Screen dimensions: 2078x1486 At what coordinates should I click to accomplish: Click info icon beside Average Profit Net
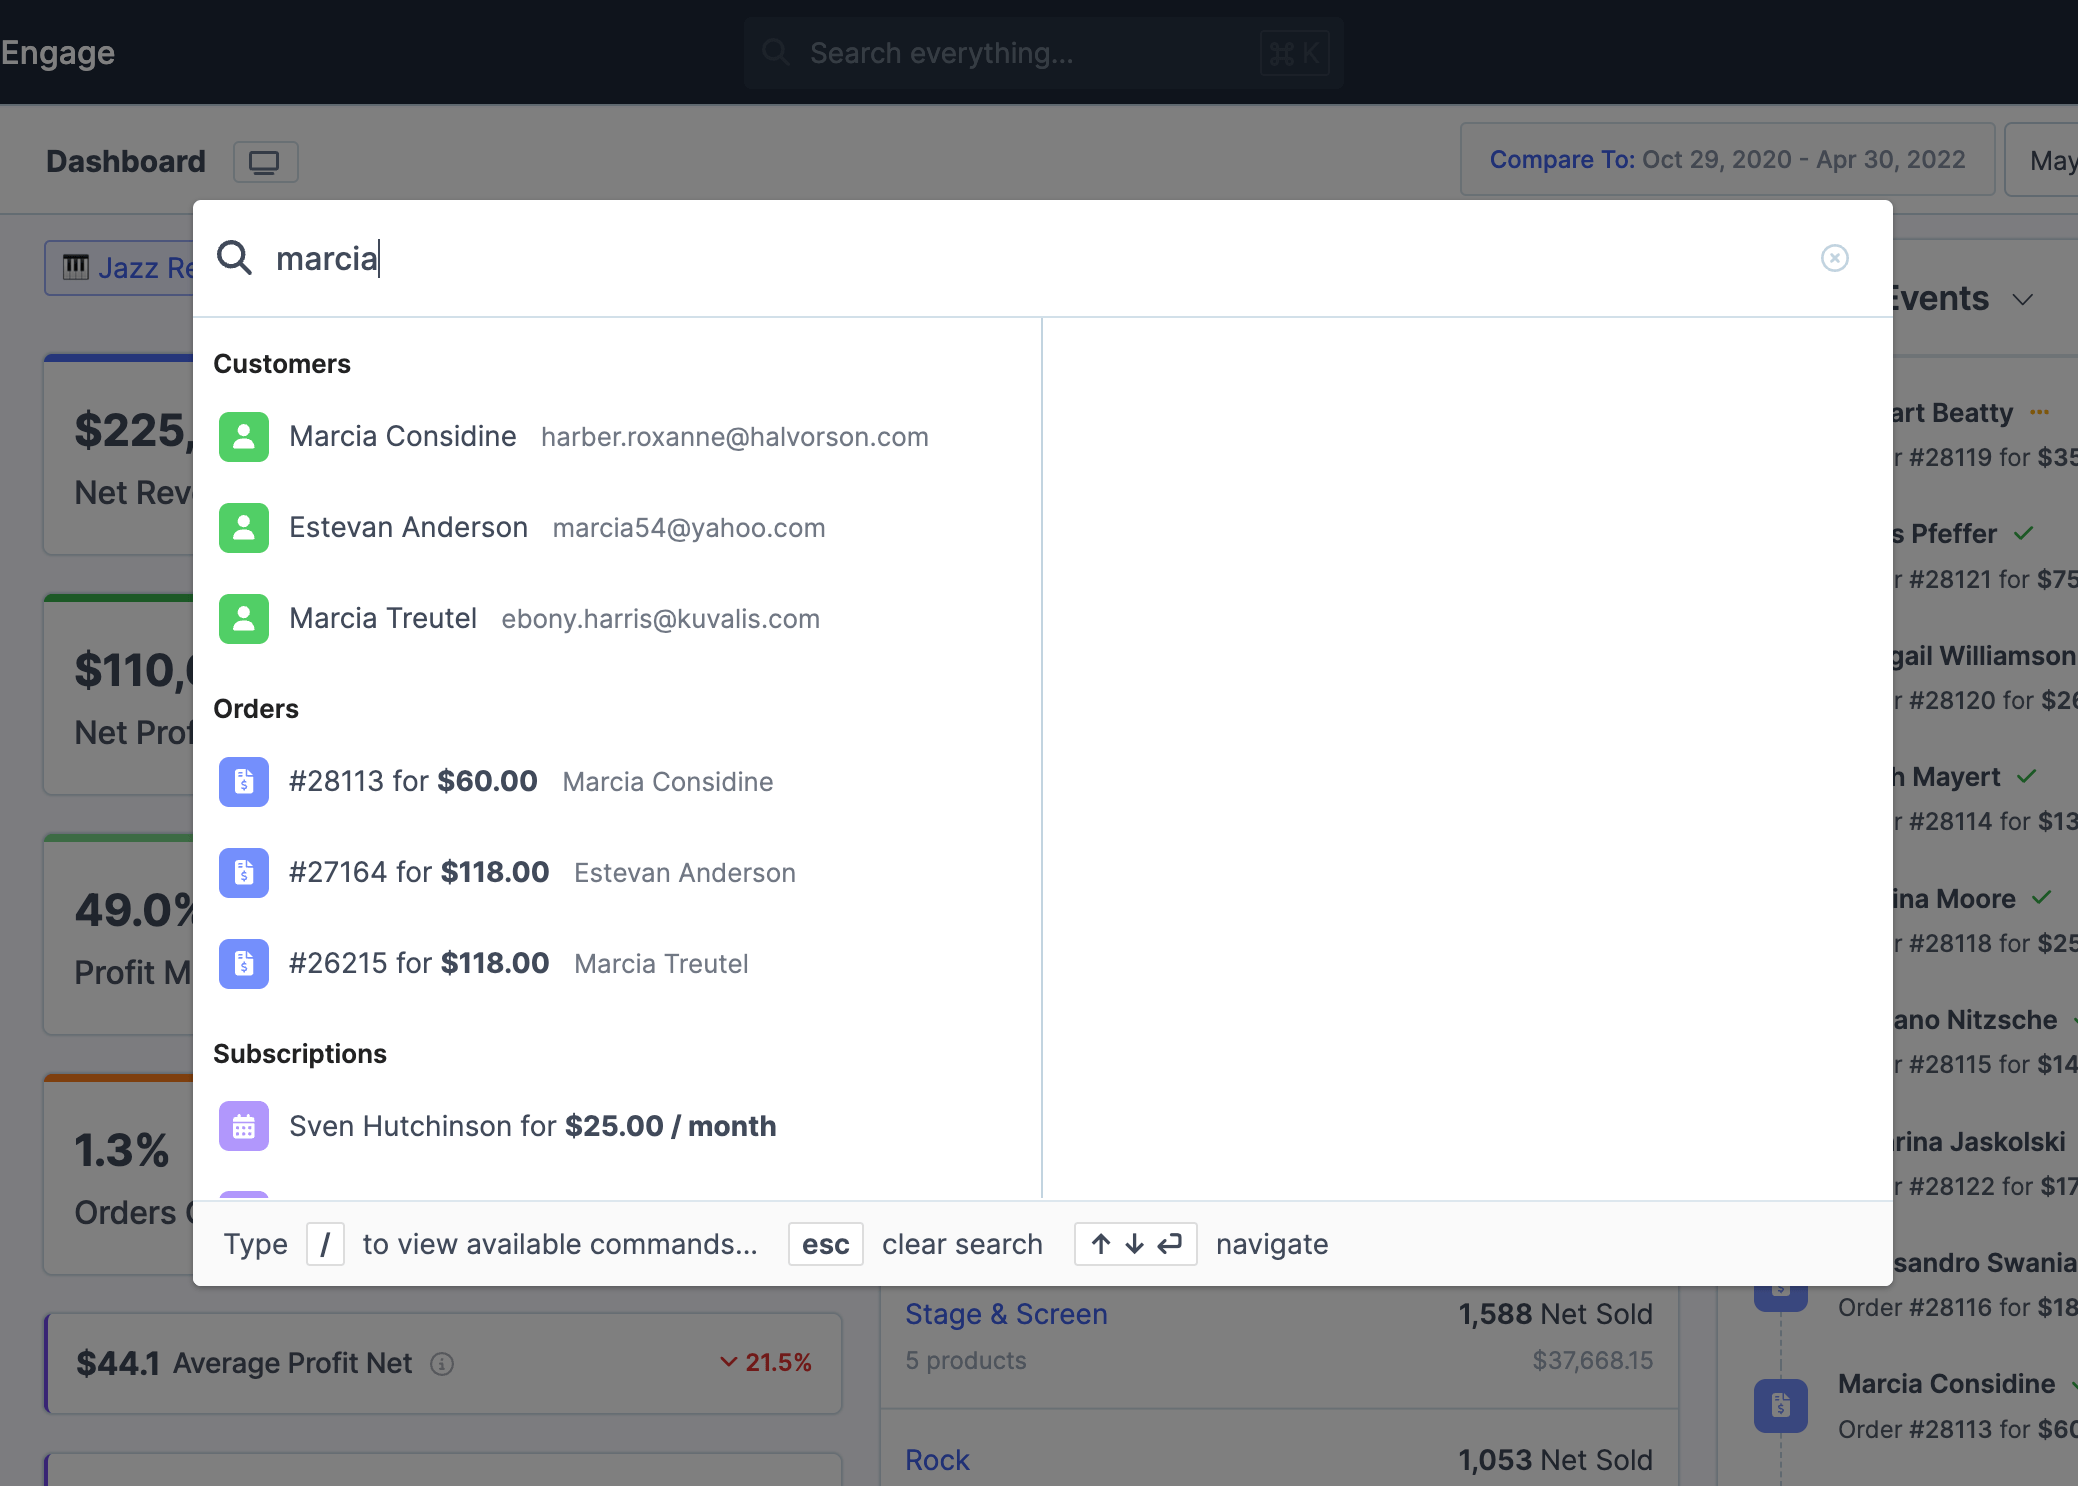click(x=442, y=1364)
